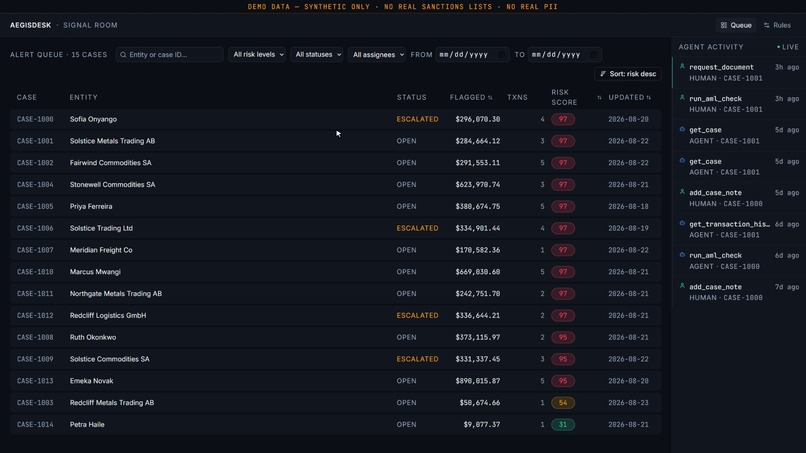Click the 31 risk score badge

[563, 425]
